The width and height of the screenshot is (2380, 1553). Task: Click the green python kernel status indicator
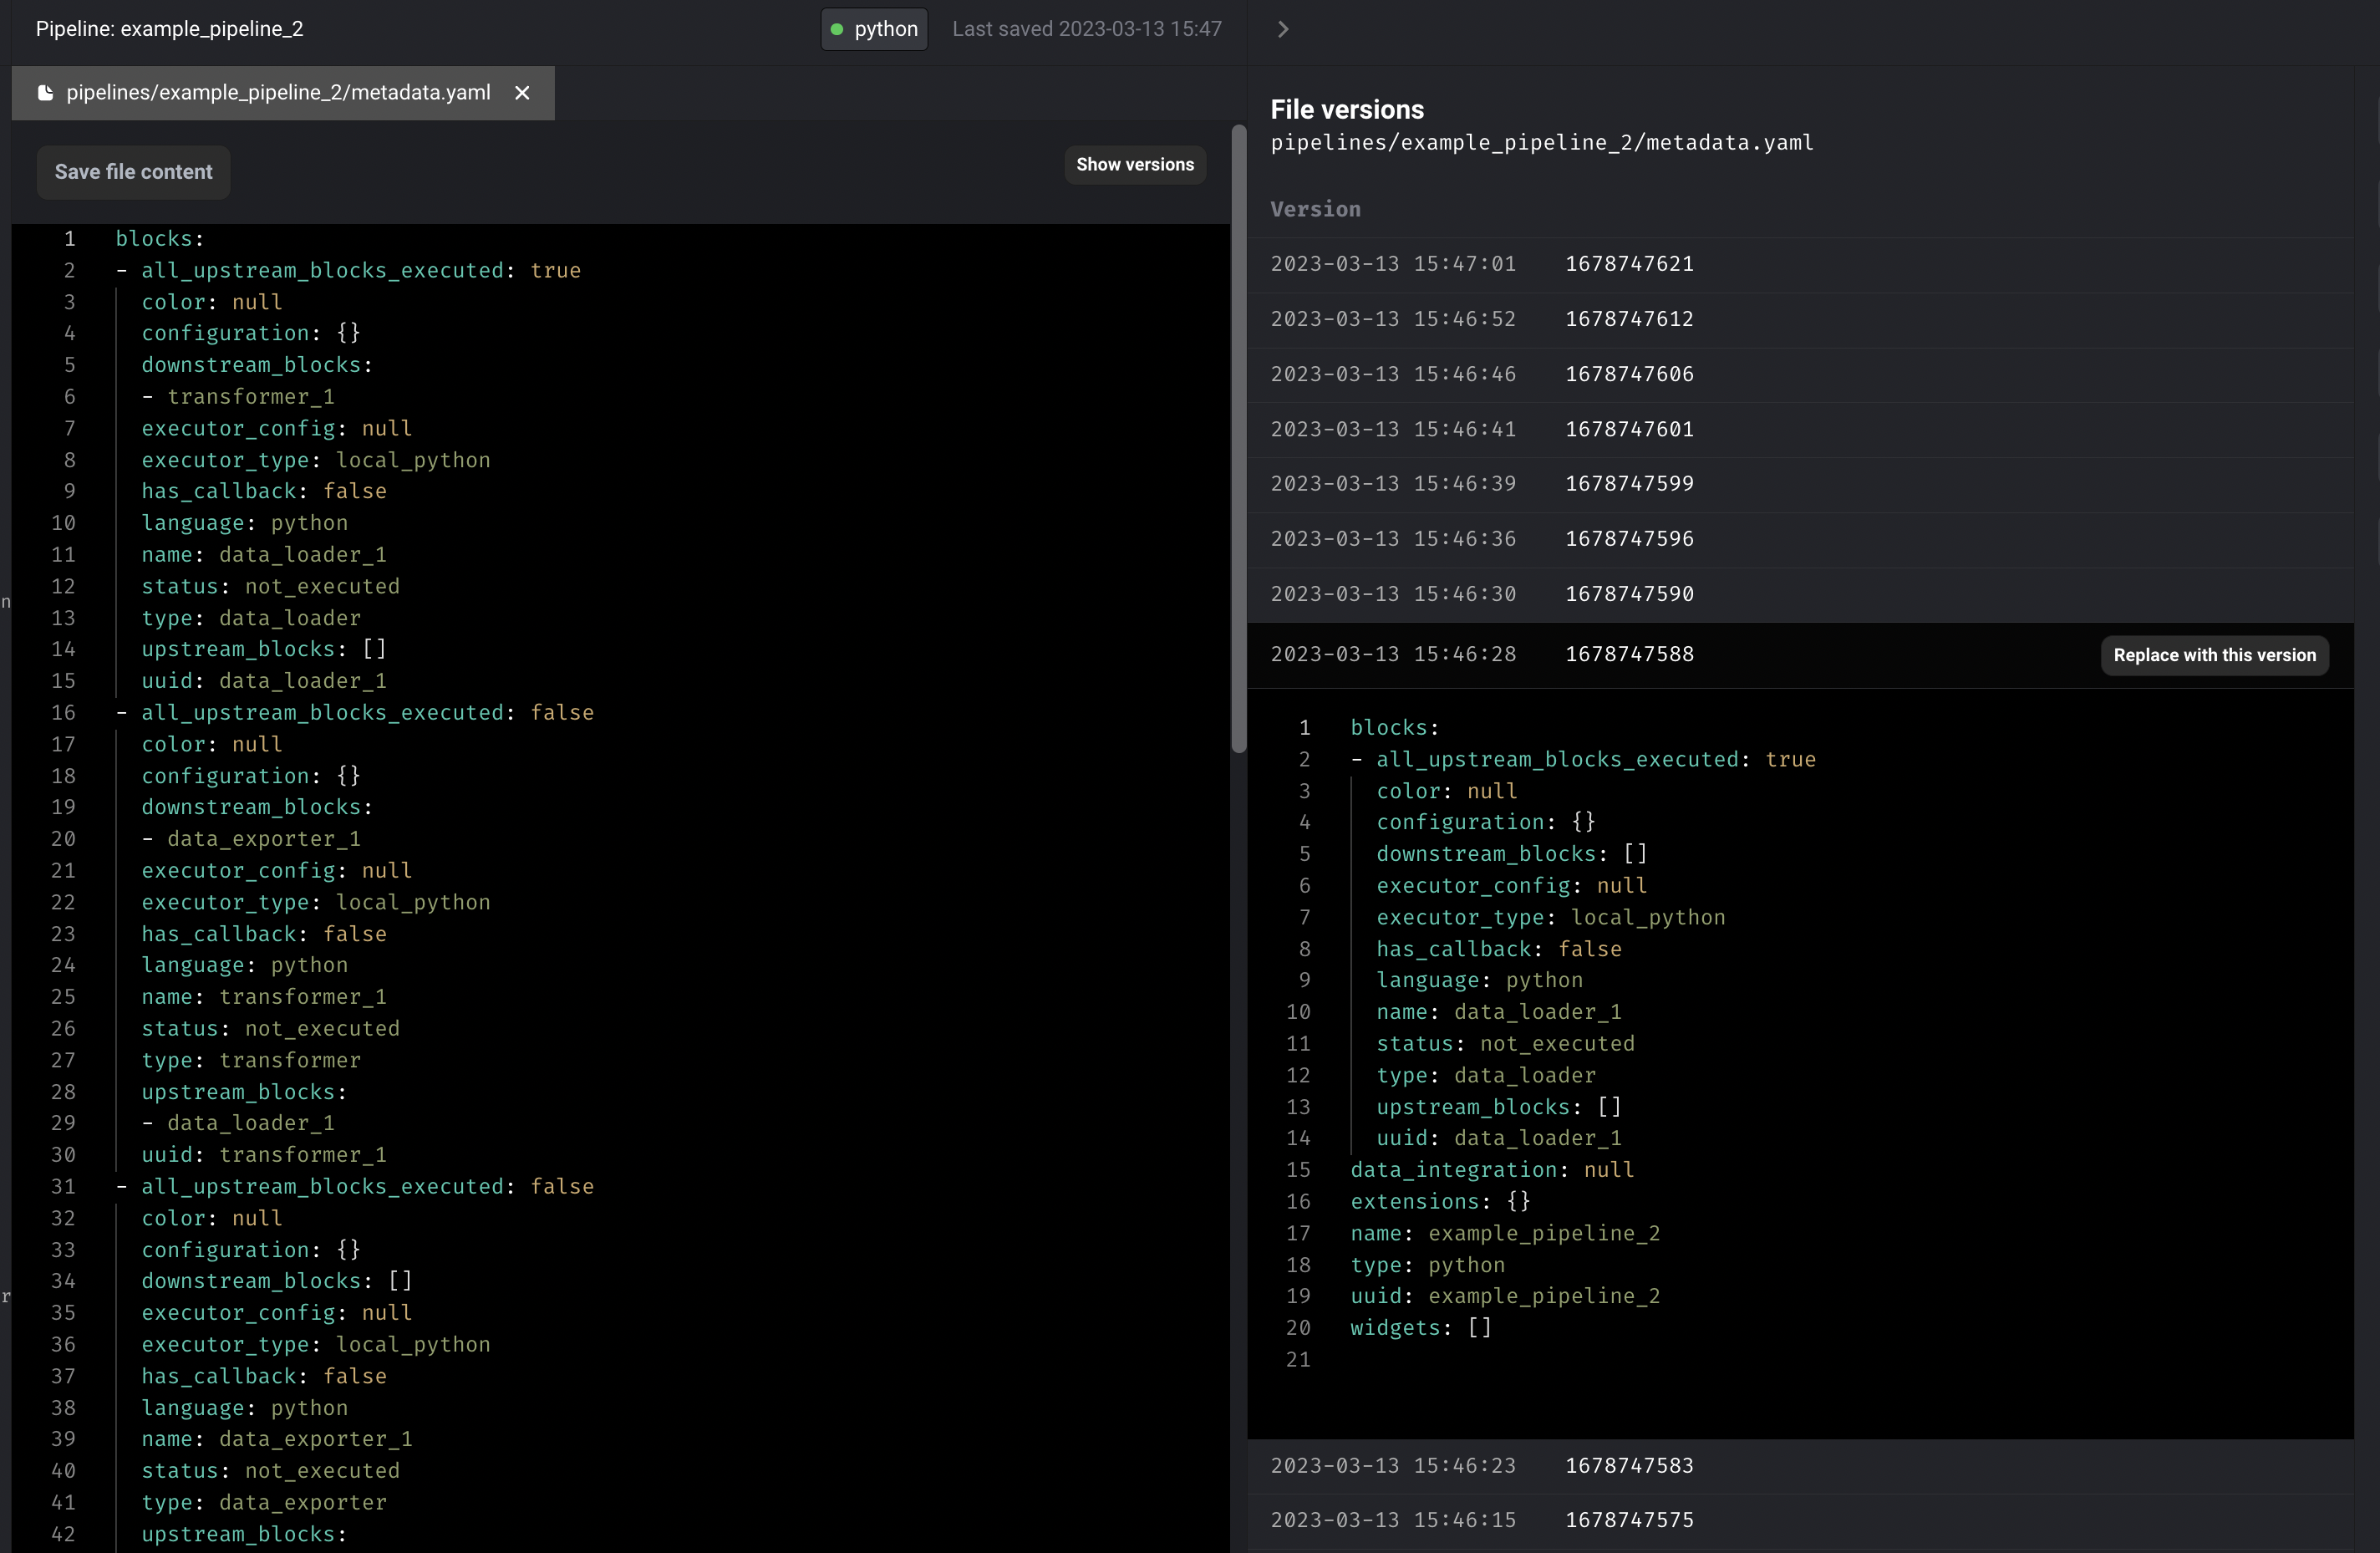837,29
